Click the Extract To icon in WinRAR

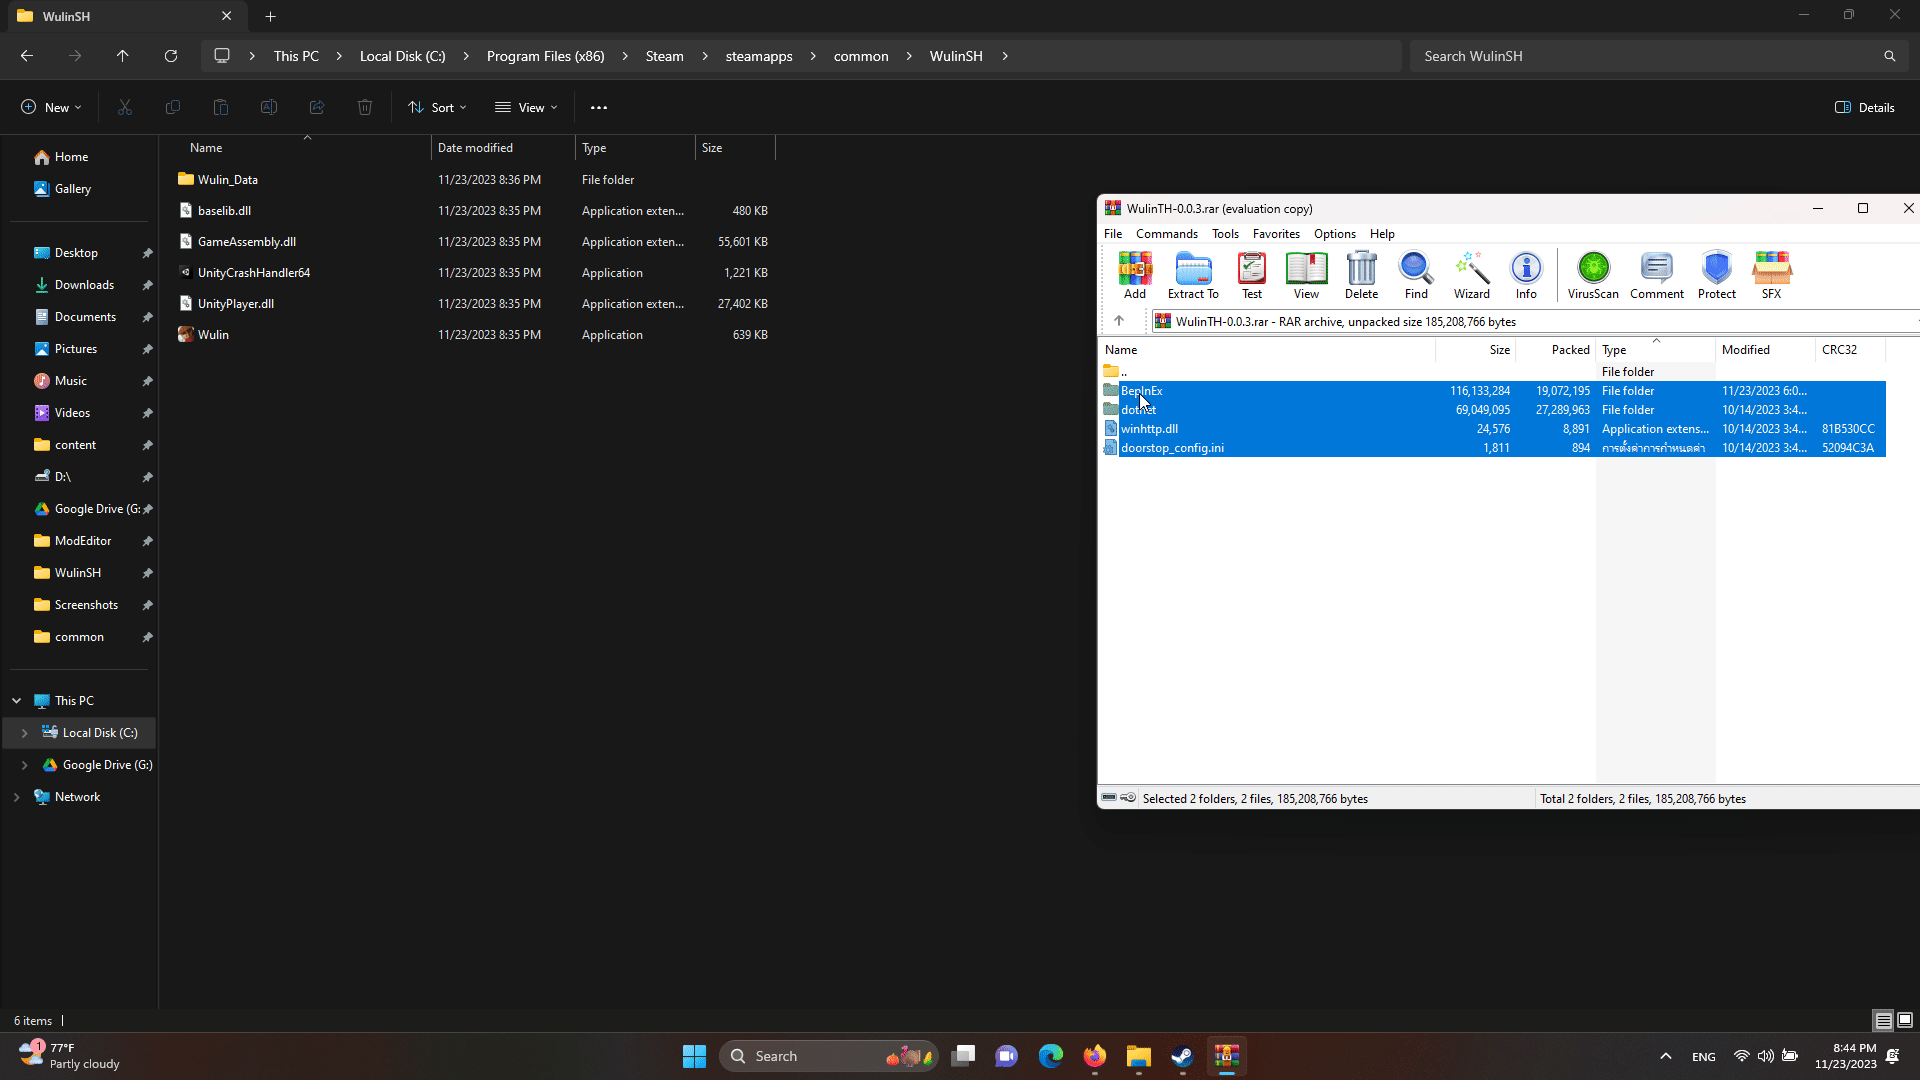(x=1193, y=275)
